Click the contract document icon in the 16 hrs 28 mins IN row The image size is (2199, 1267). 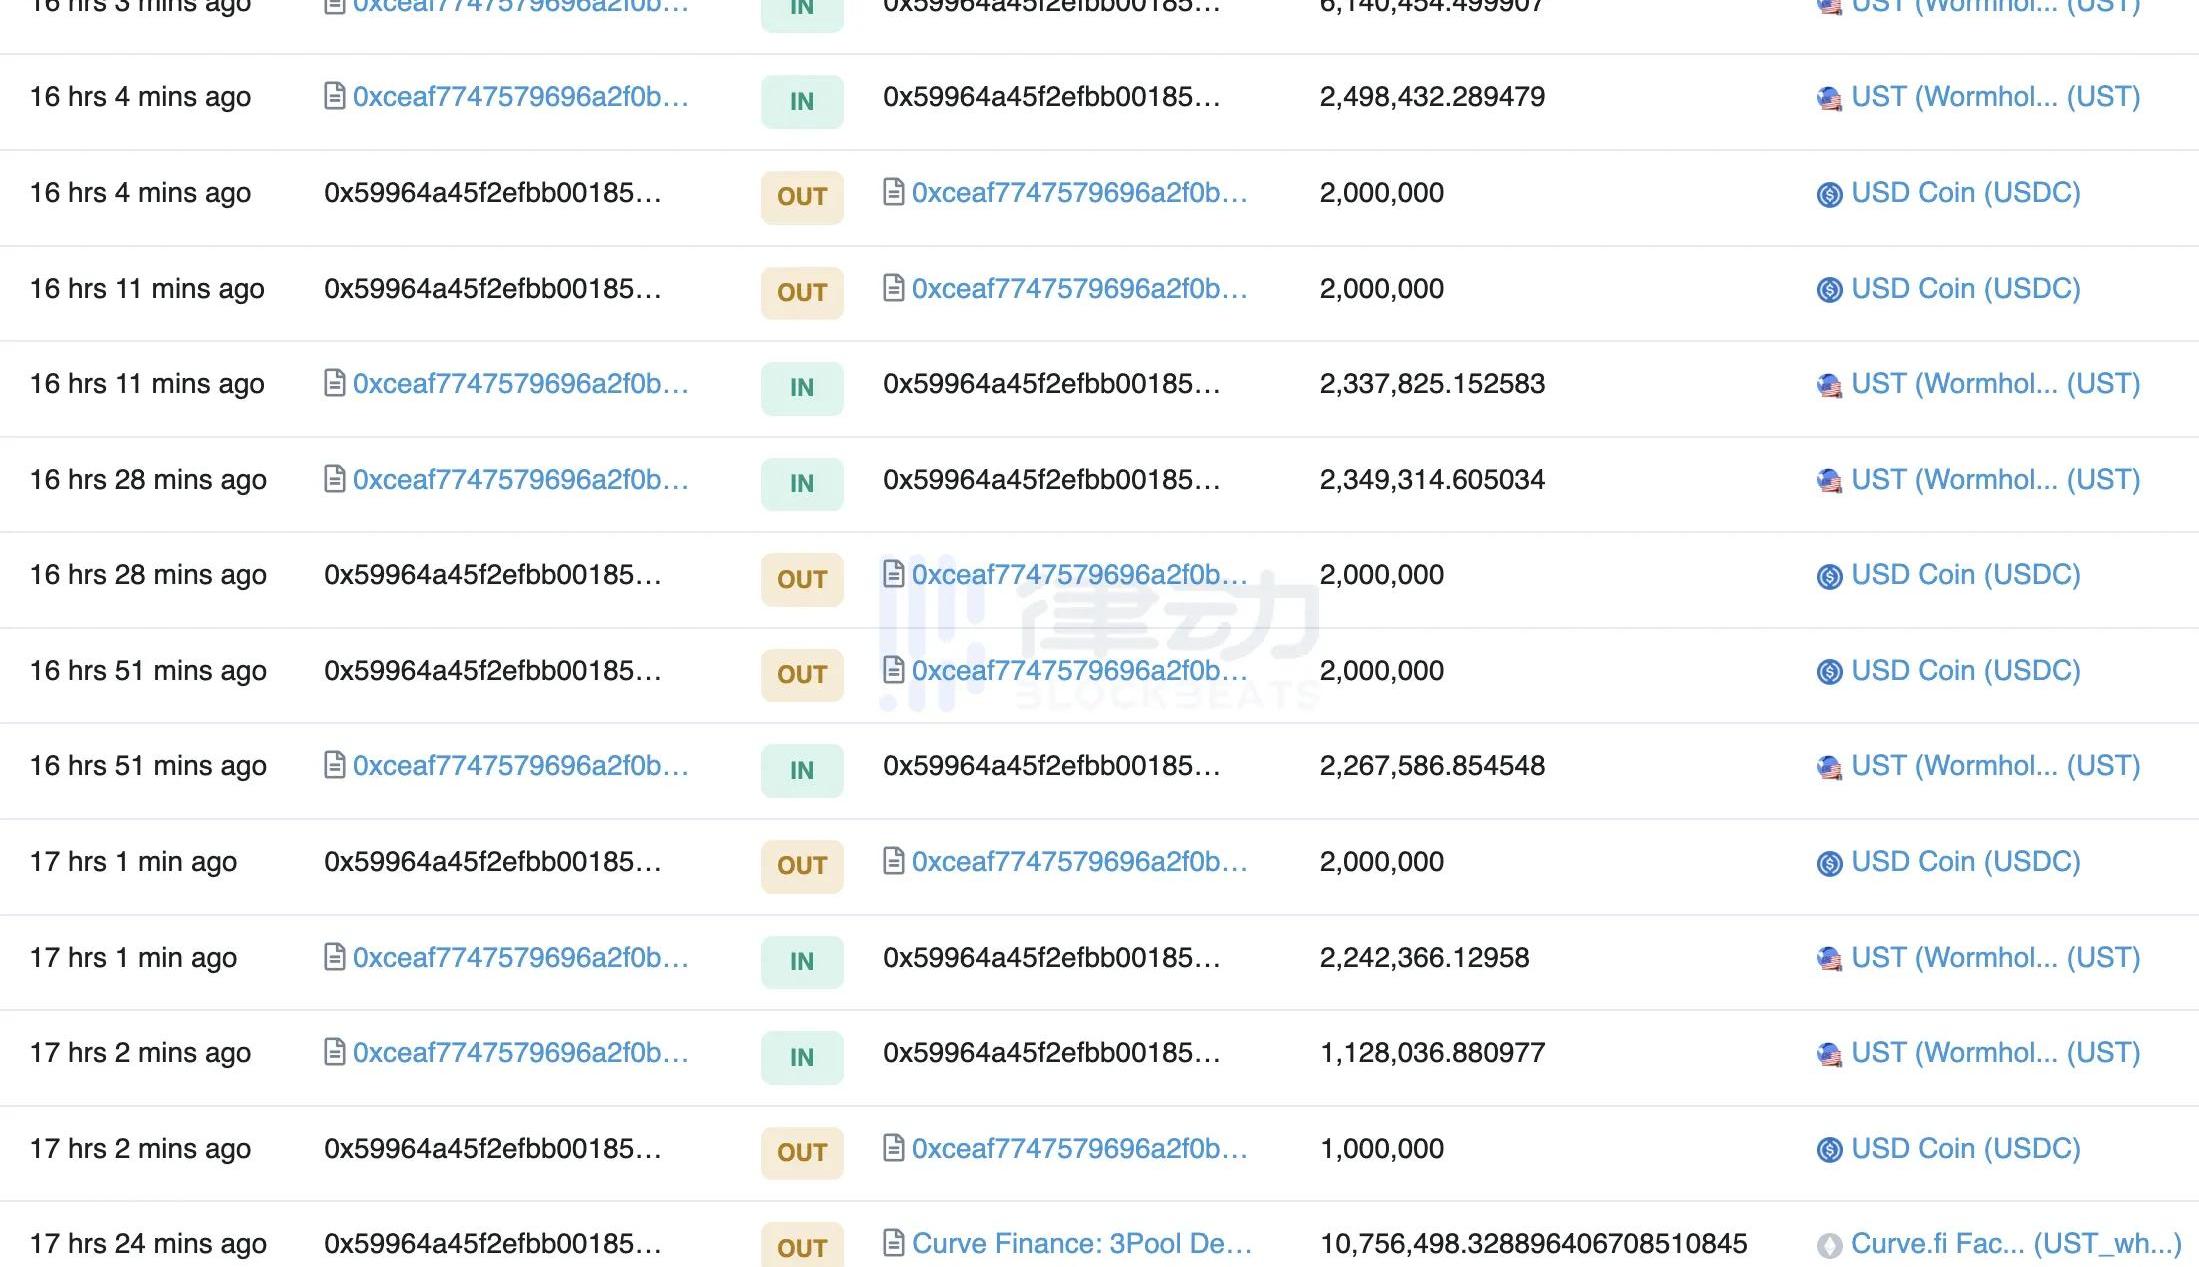click(x=335, y=480)
